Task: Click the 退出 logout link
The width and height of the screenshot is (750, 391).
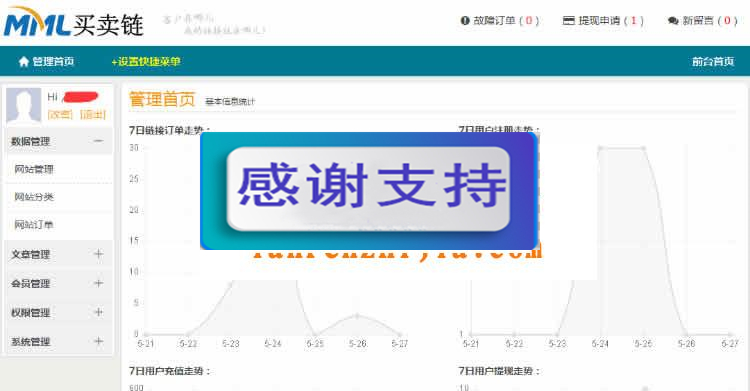Action: coord(92,114)
